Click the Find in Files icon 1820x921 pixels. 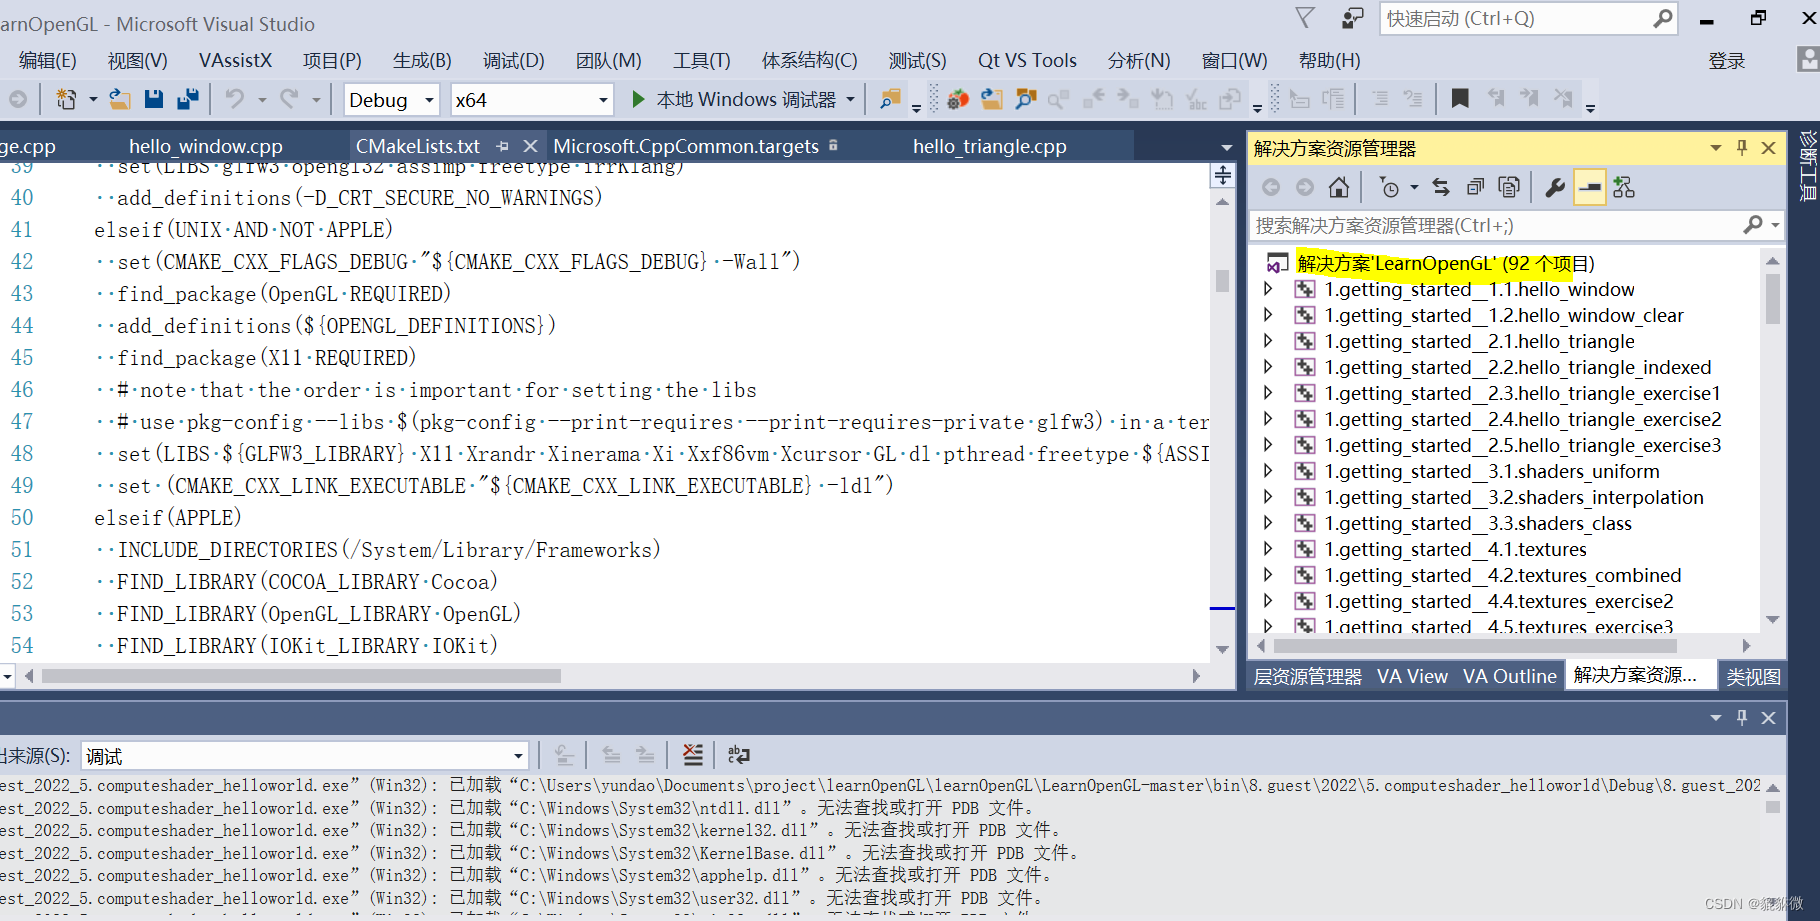click(889, 99)
